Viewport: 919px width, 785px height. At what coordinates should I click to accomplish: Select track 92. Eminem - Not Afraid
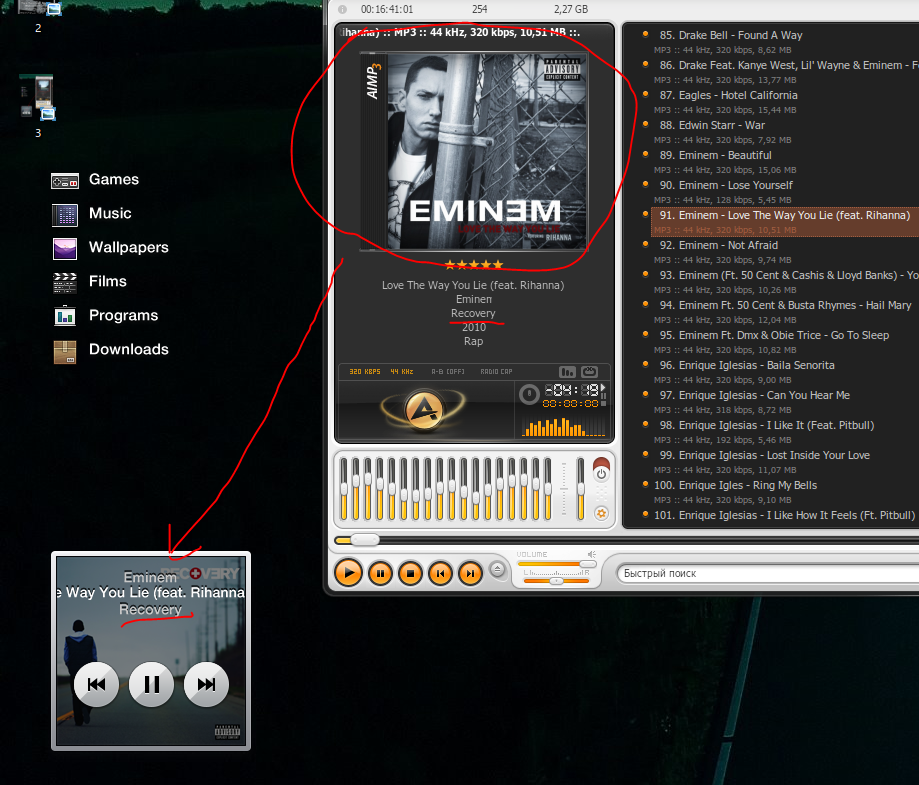(784, 252)
